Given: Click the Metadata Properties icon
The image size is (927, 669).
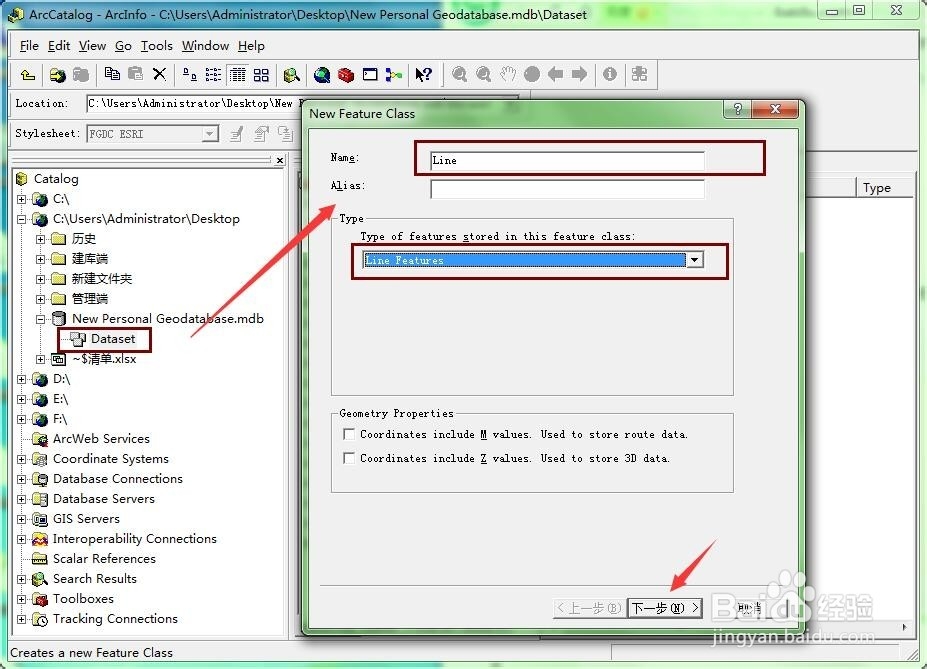Looking at the screenshot, I should point(261,134).
